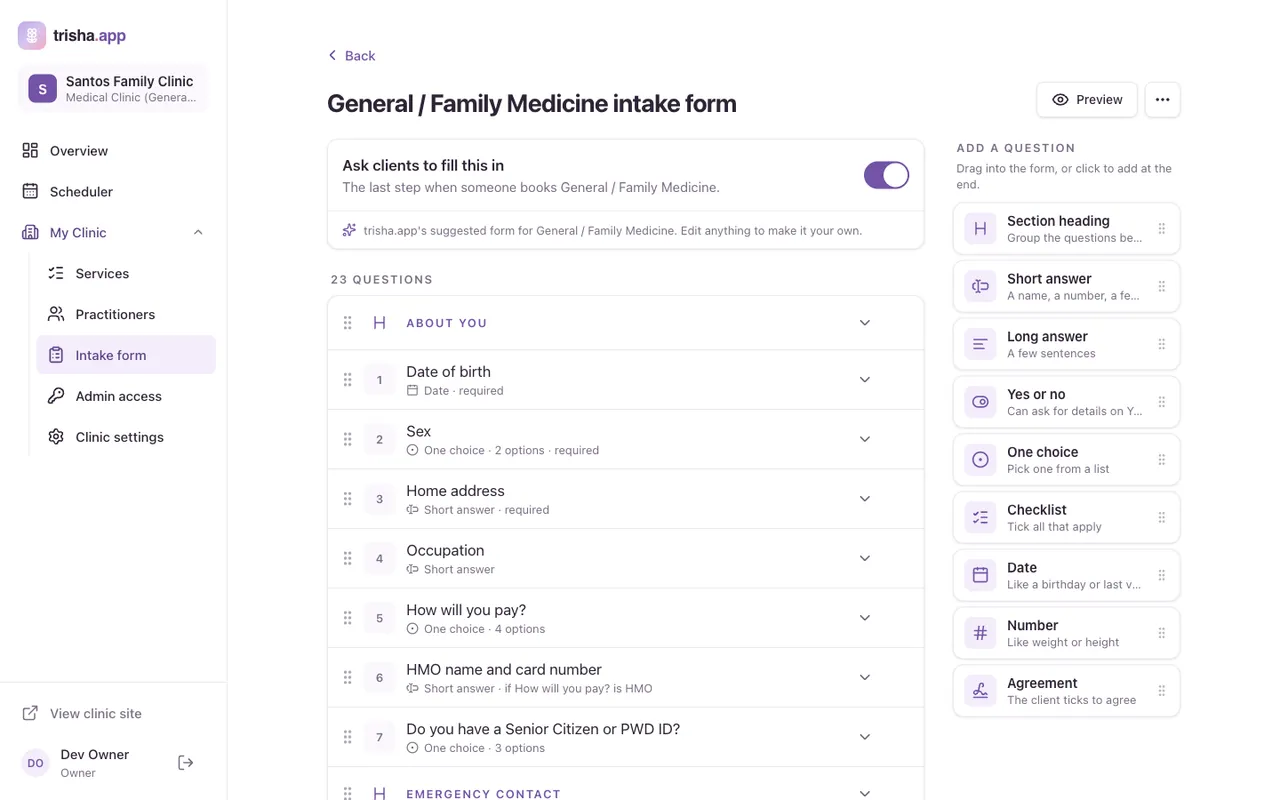Expand the HMO name and card number question
The image size is (1280, 800).
(x=865, y=677)
